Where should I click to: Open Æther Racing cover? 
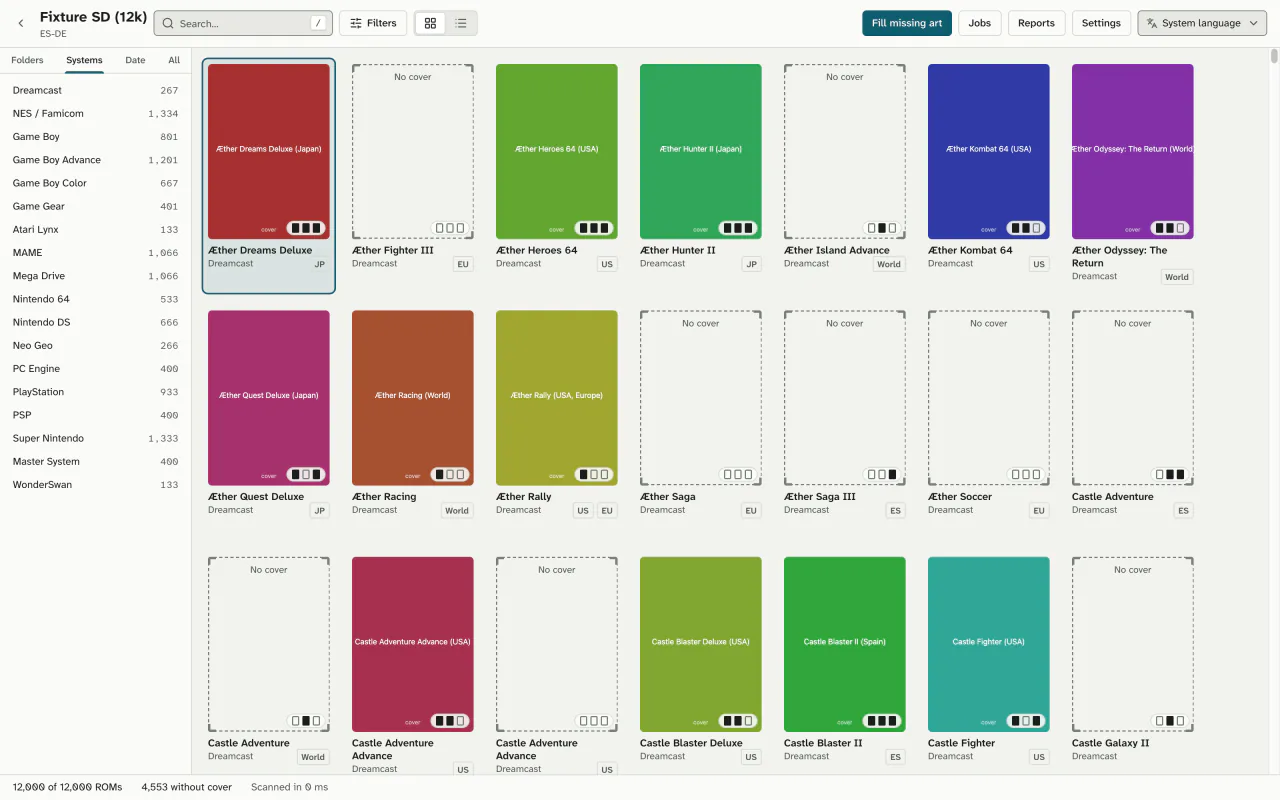413,398
